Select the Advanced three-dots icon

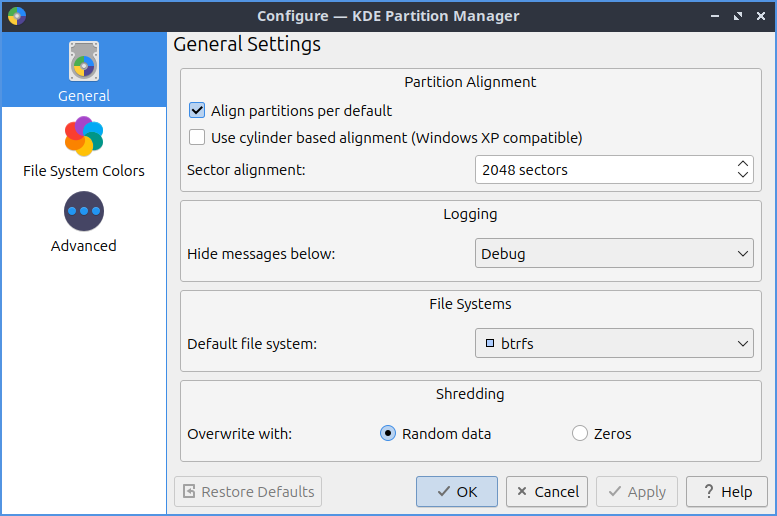84,211
